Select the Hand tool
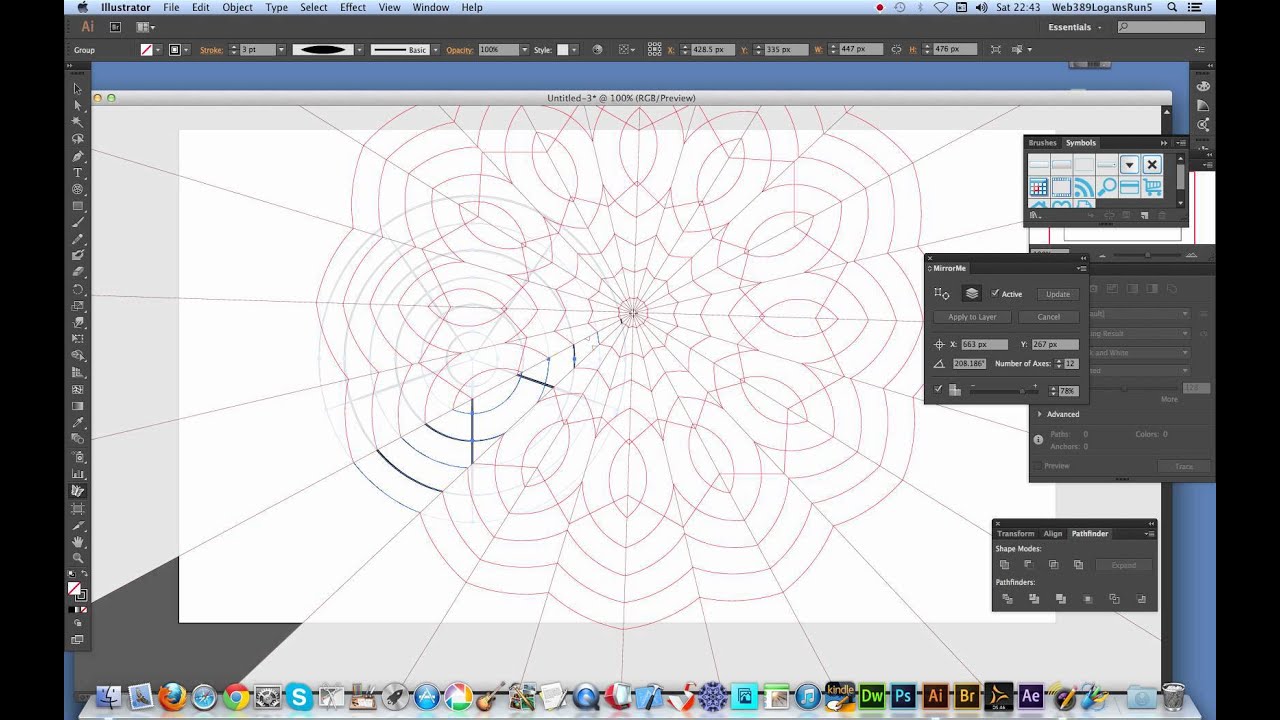This screenshot has height=720, width=1280. (x=77, y=542)
